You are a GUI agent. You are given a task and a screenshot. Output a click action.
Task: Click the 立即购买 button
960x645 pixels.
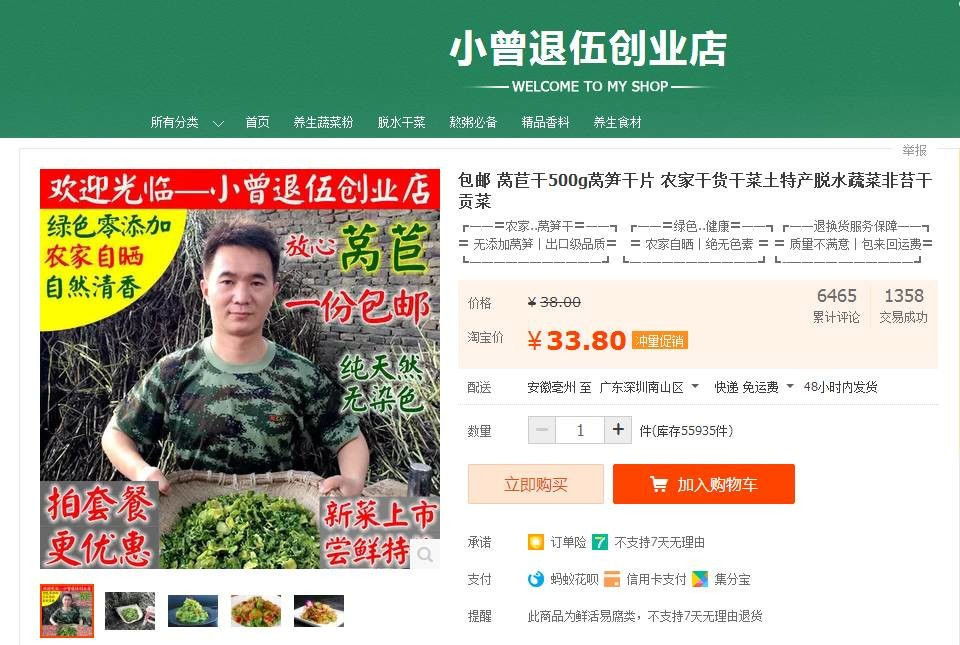click(536, 484)
